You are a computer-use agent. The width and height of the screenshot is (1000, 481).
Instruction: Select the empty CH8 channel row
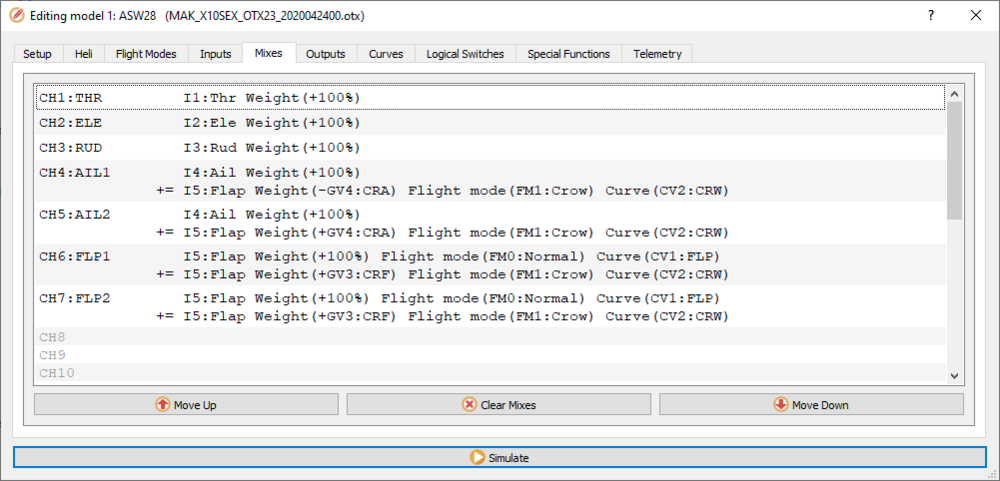pos(490,337)
